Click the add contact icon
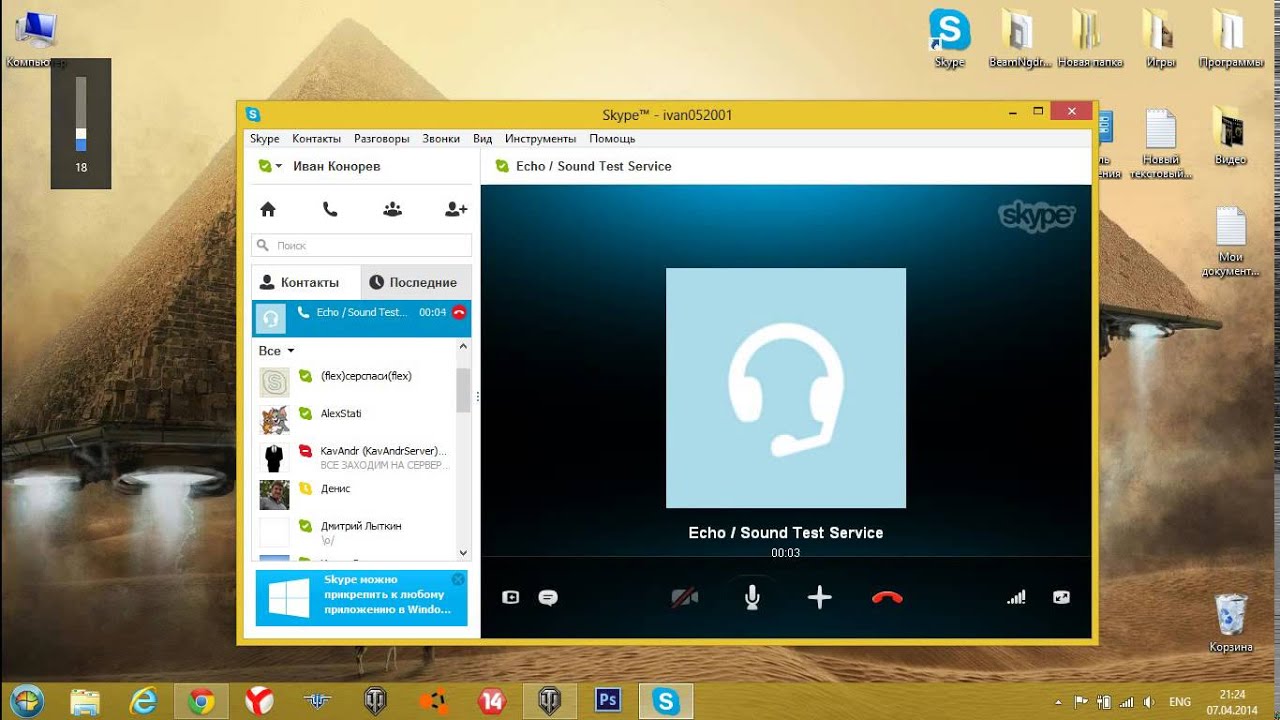The image size is (1280, 720). pyautogui.click(x=456, y=209)
